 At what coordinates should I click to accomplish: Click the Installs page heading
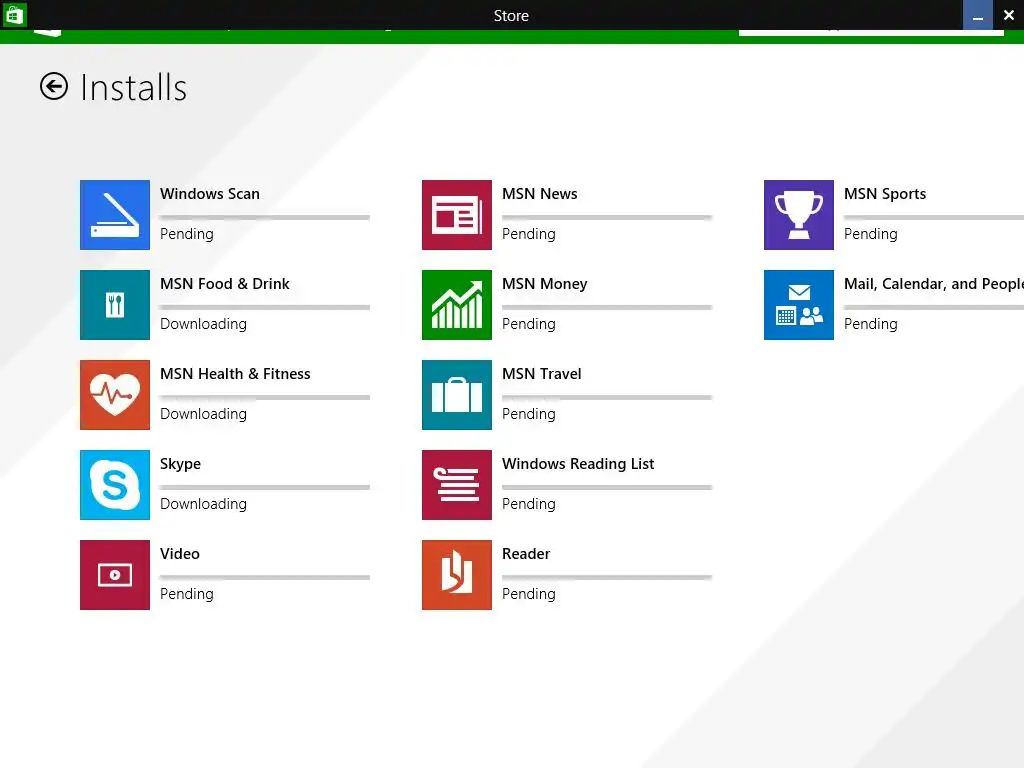pos(133,88)
